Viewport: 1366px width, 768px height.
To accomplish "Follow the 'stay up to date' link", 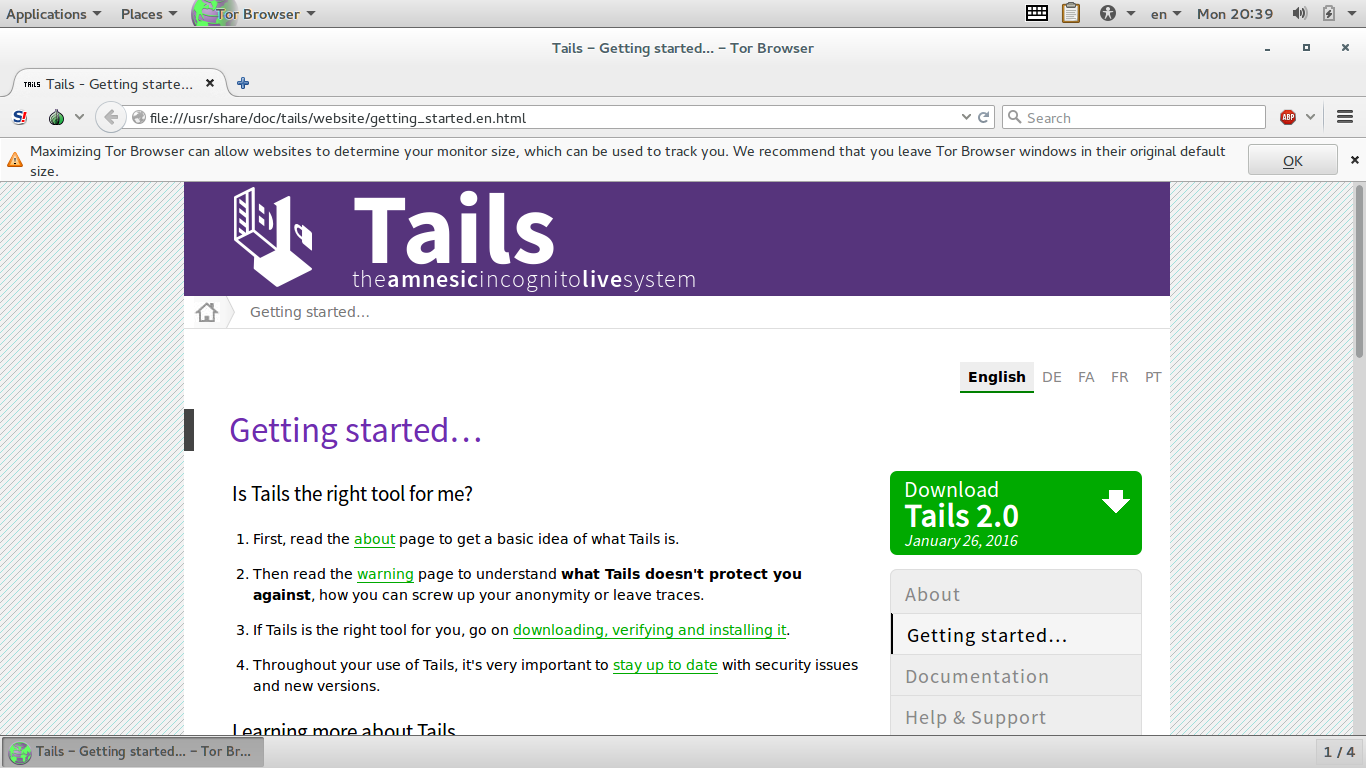I will [665, 665].
